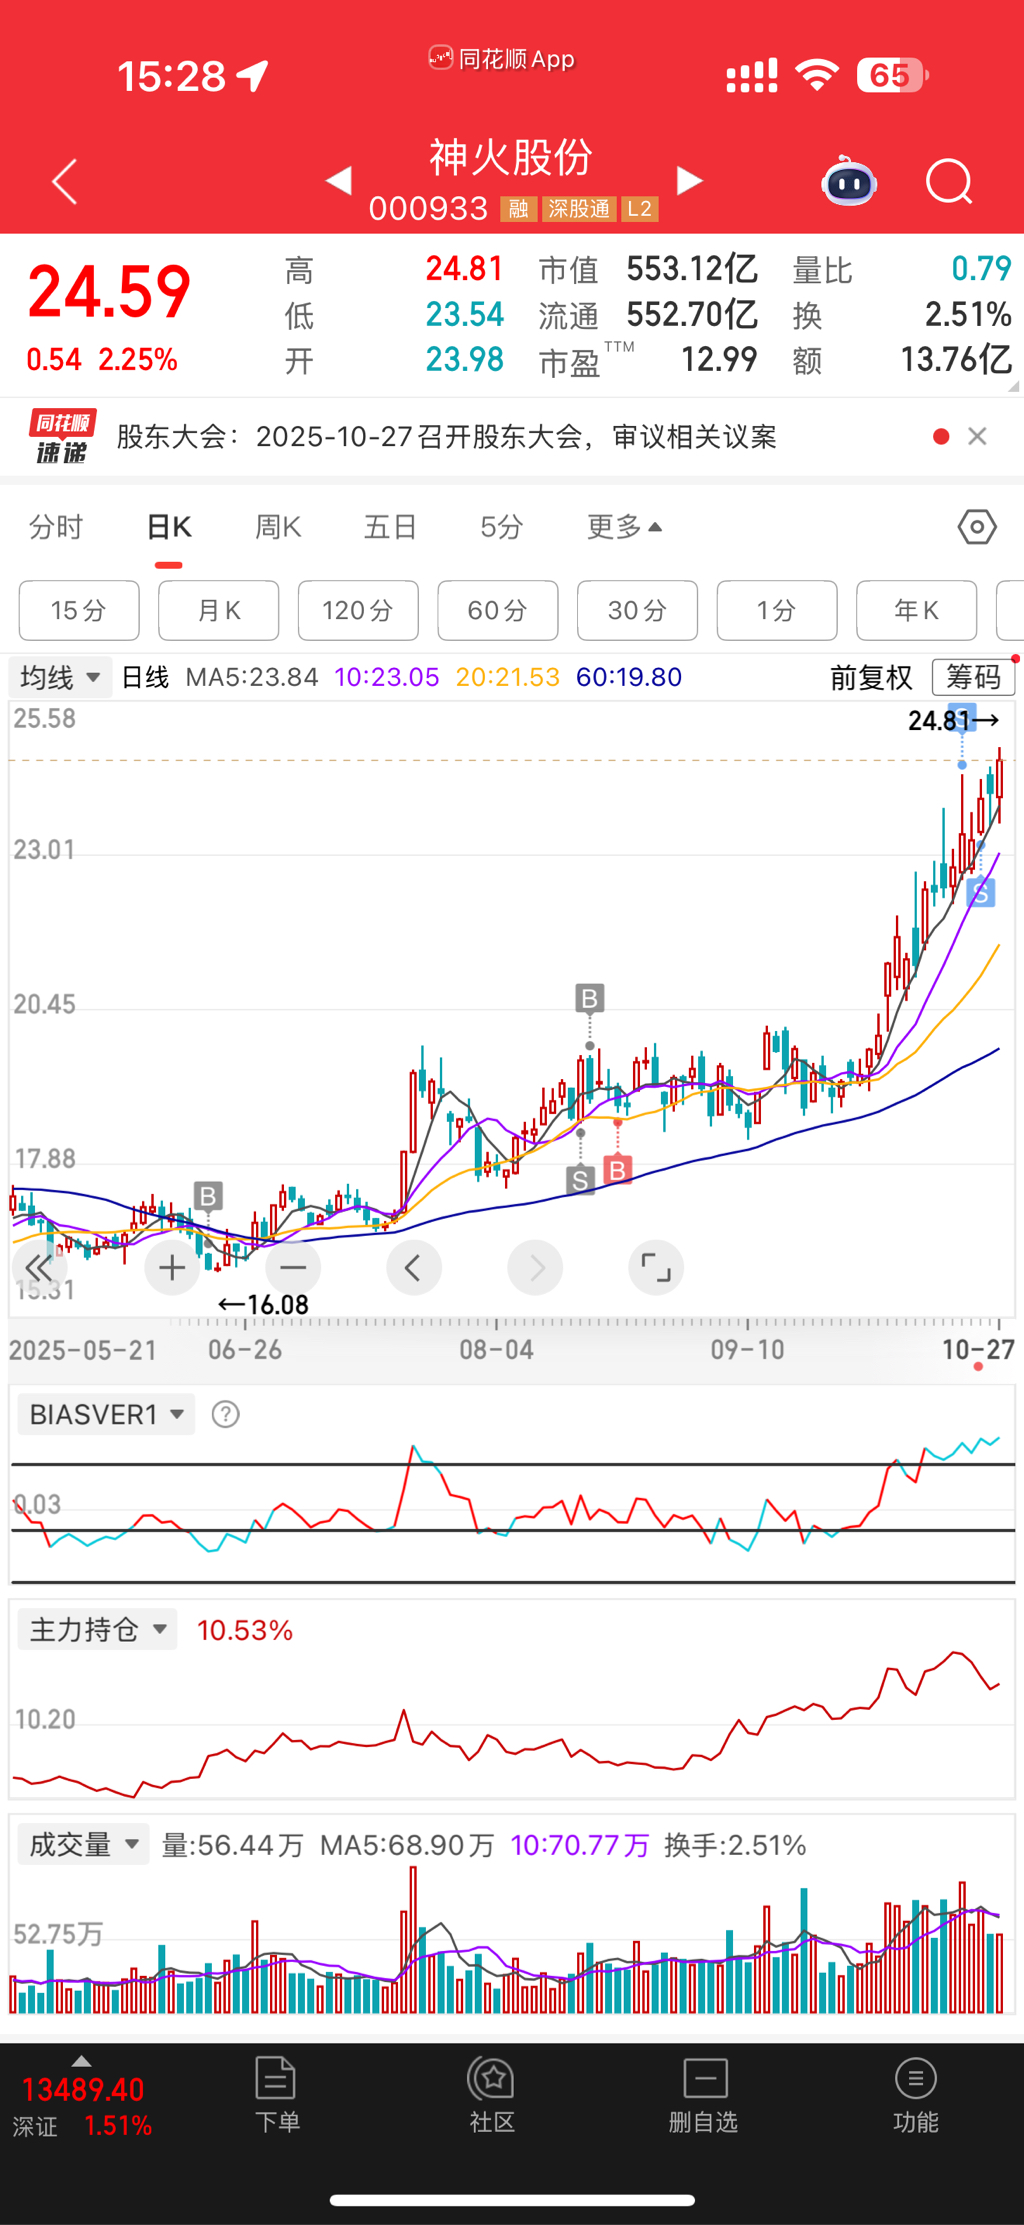
Task: Tap the B marker near 06-26
Action: click(208, 1196)
